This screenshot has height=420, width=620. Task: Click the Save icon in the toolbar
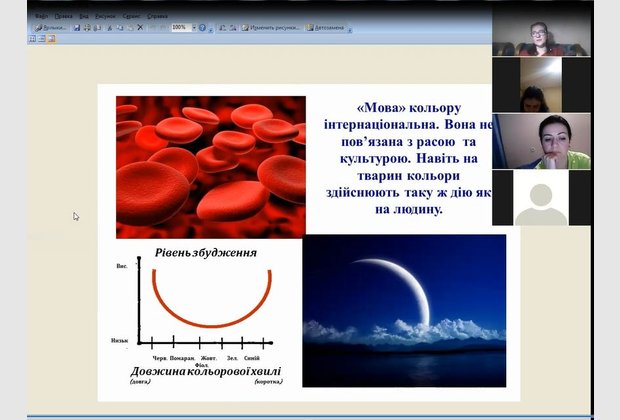click(77, 28)
